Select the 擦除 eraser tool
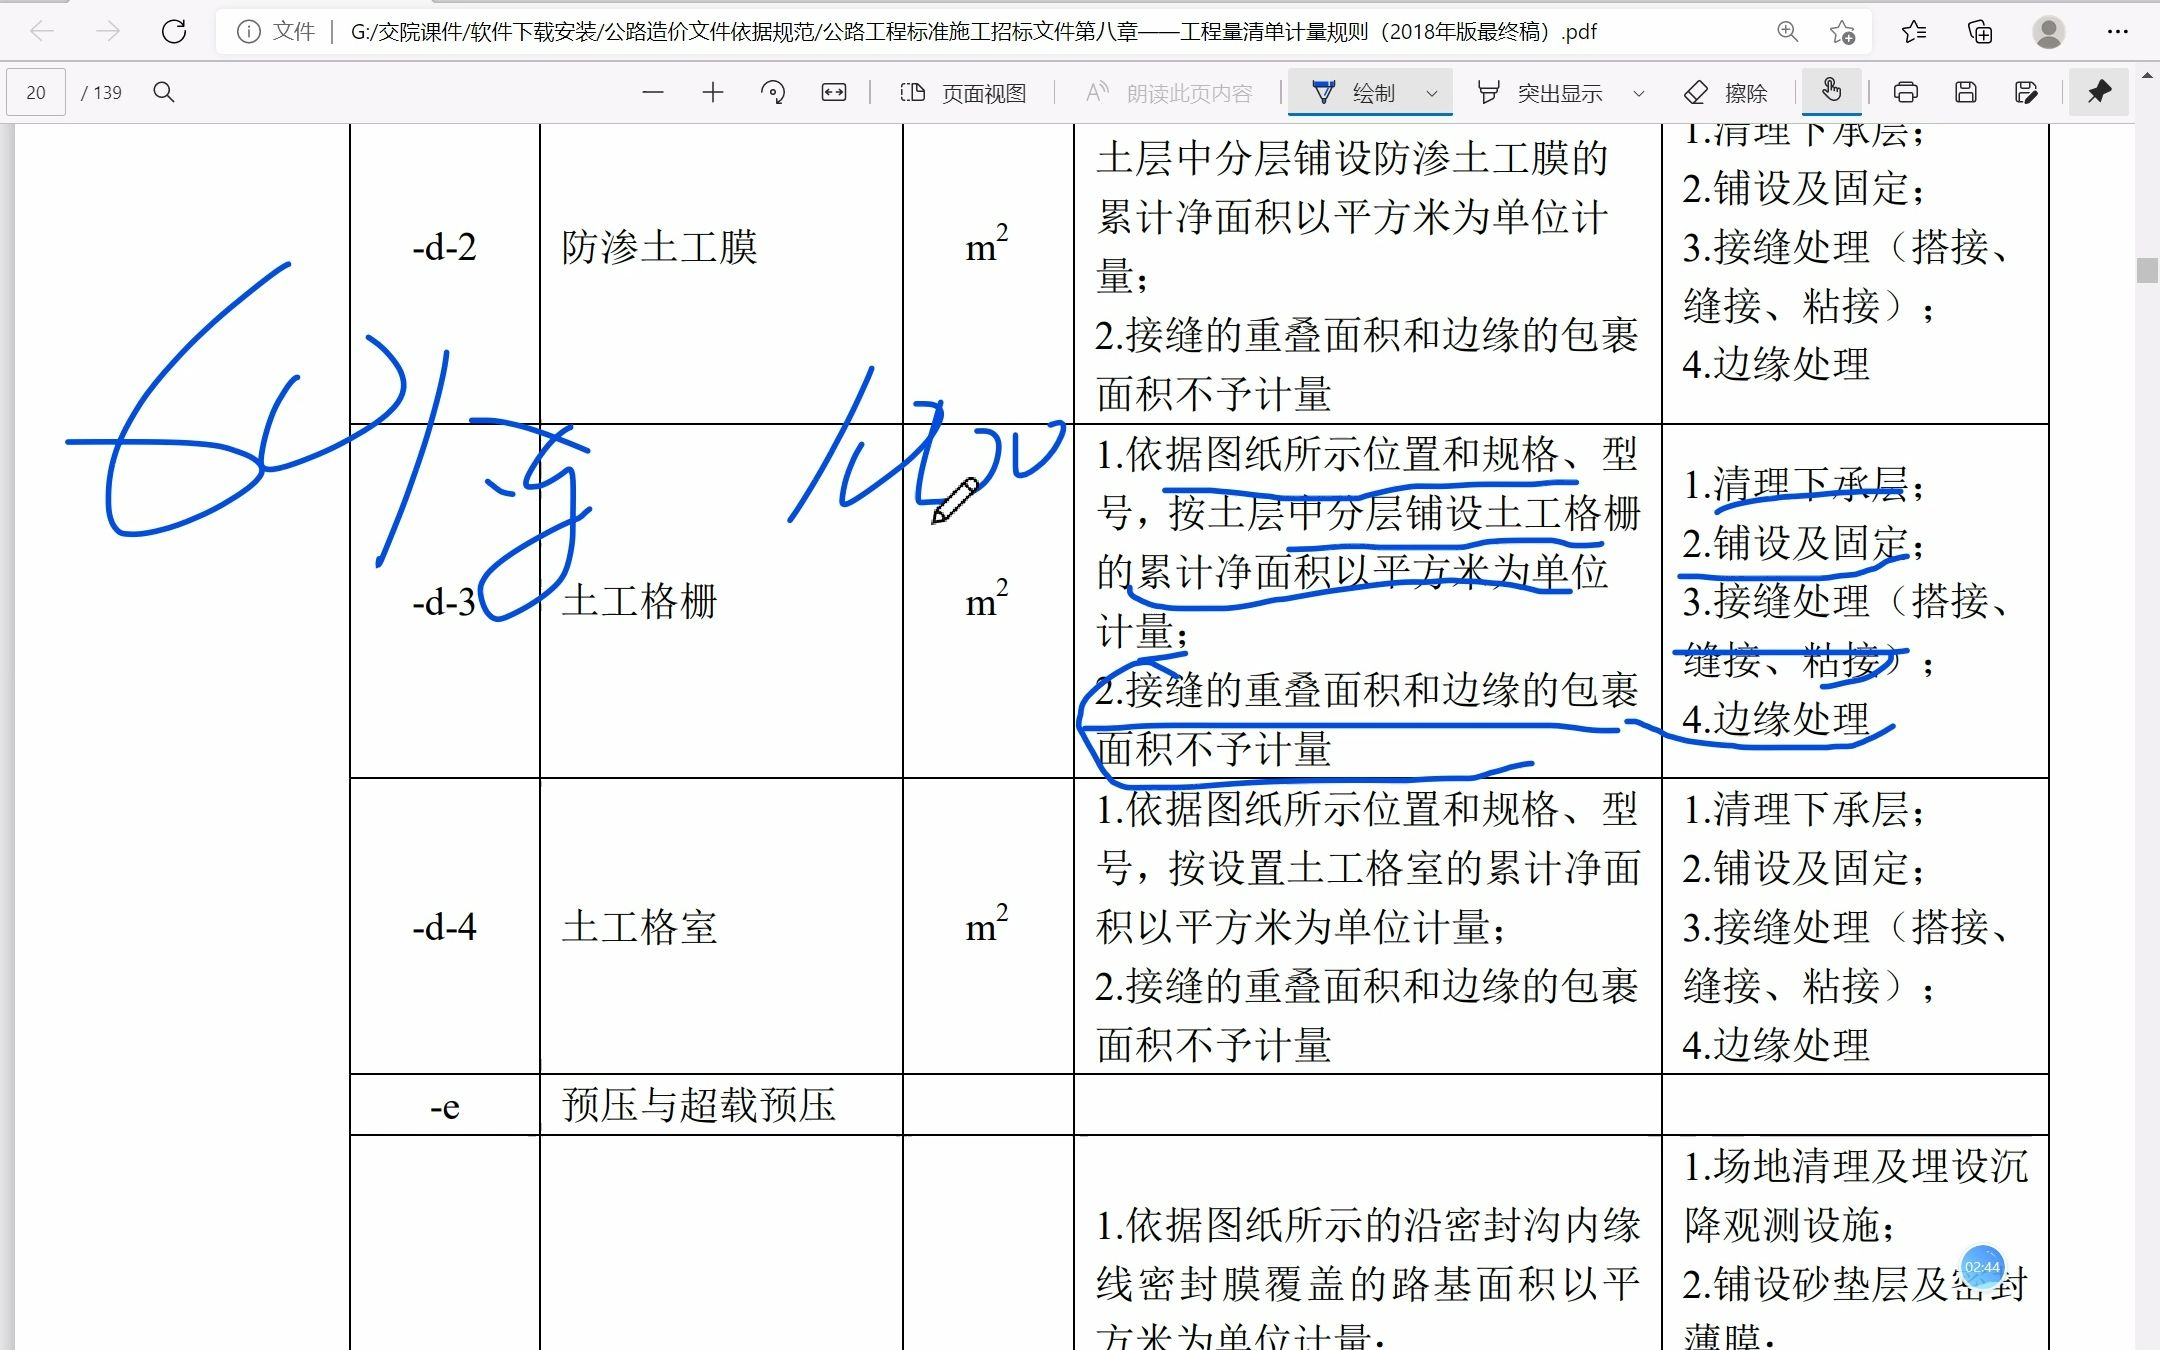Screen dimensions: 2160x1350 coord(1726,93)
